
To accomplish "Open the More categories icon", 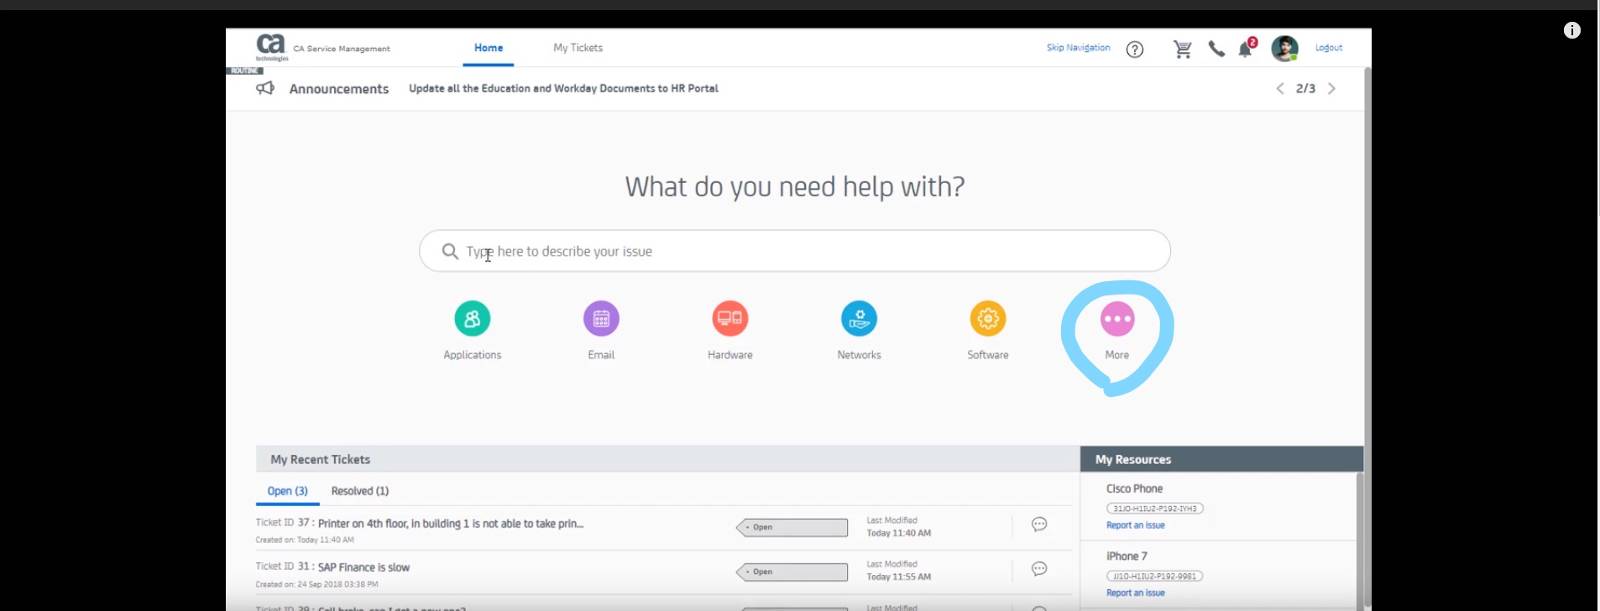I will click(x=1117, y=319).
